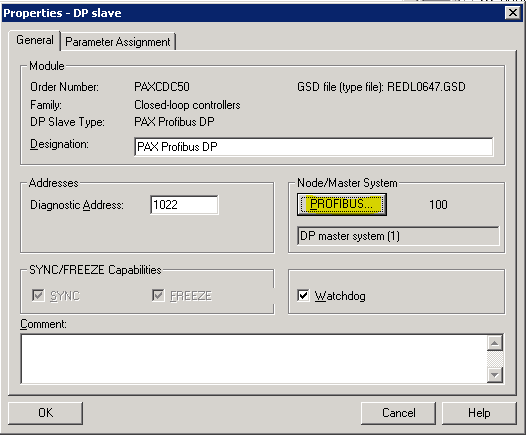The image size is (526, 435).
Task: Toggle the Watchdog checkbox
Action: click(x=303, y=295)
